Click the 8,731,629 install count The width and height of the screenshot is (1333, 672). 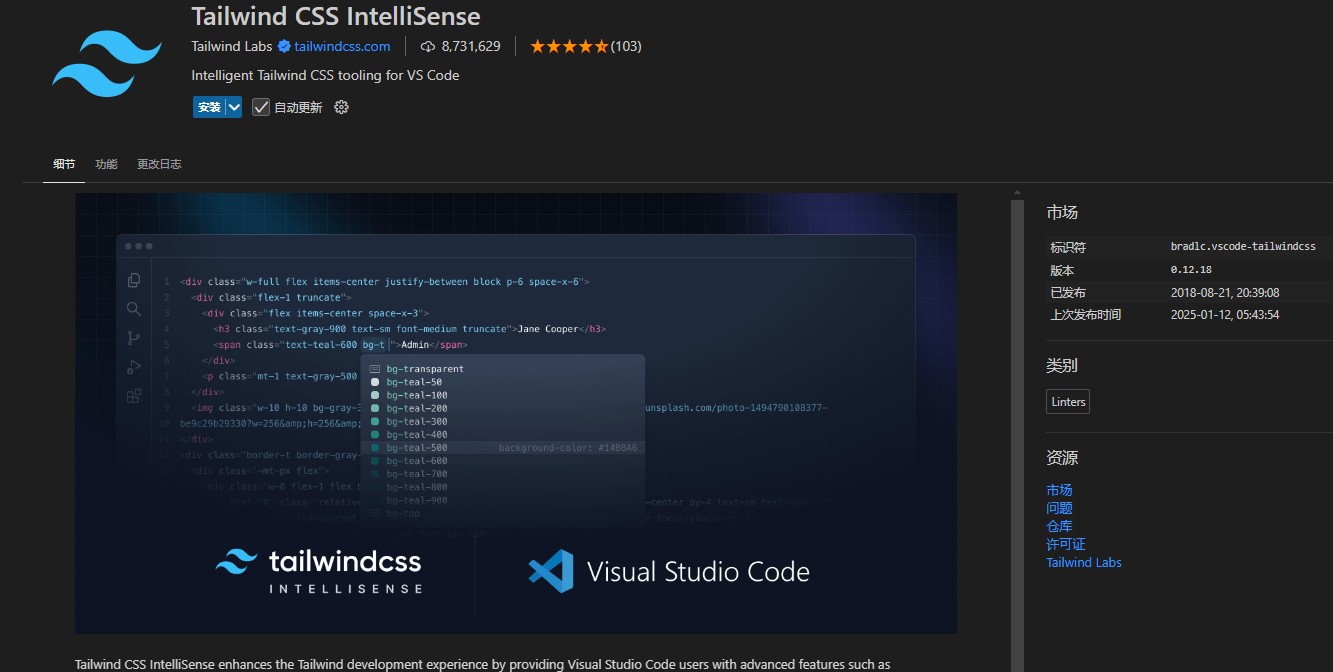coord(471,46)
